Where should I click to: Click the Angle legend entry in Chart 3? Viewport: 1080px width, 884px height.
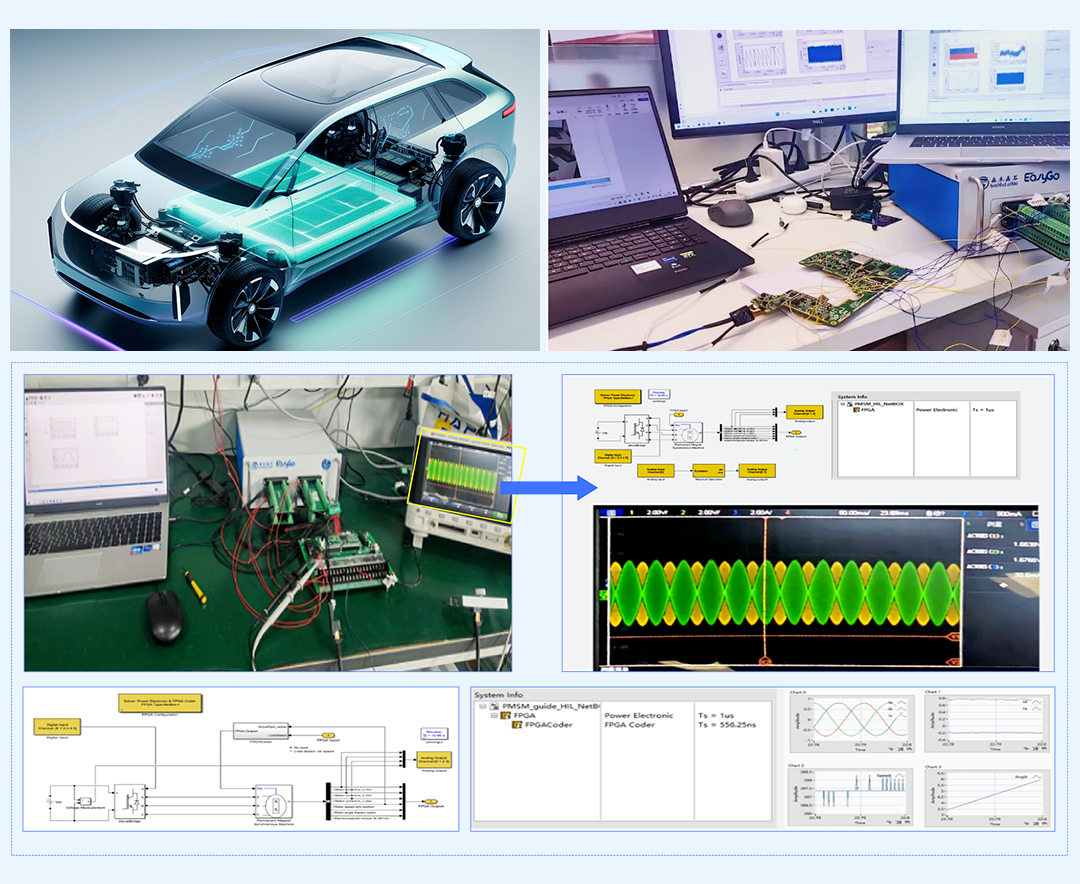pos(1028,777)
